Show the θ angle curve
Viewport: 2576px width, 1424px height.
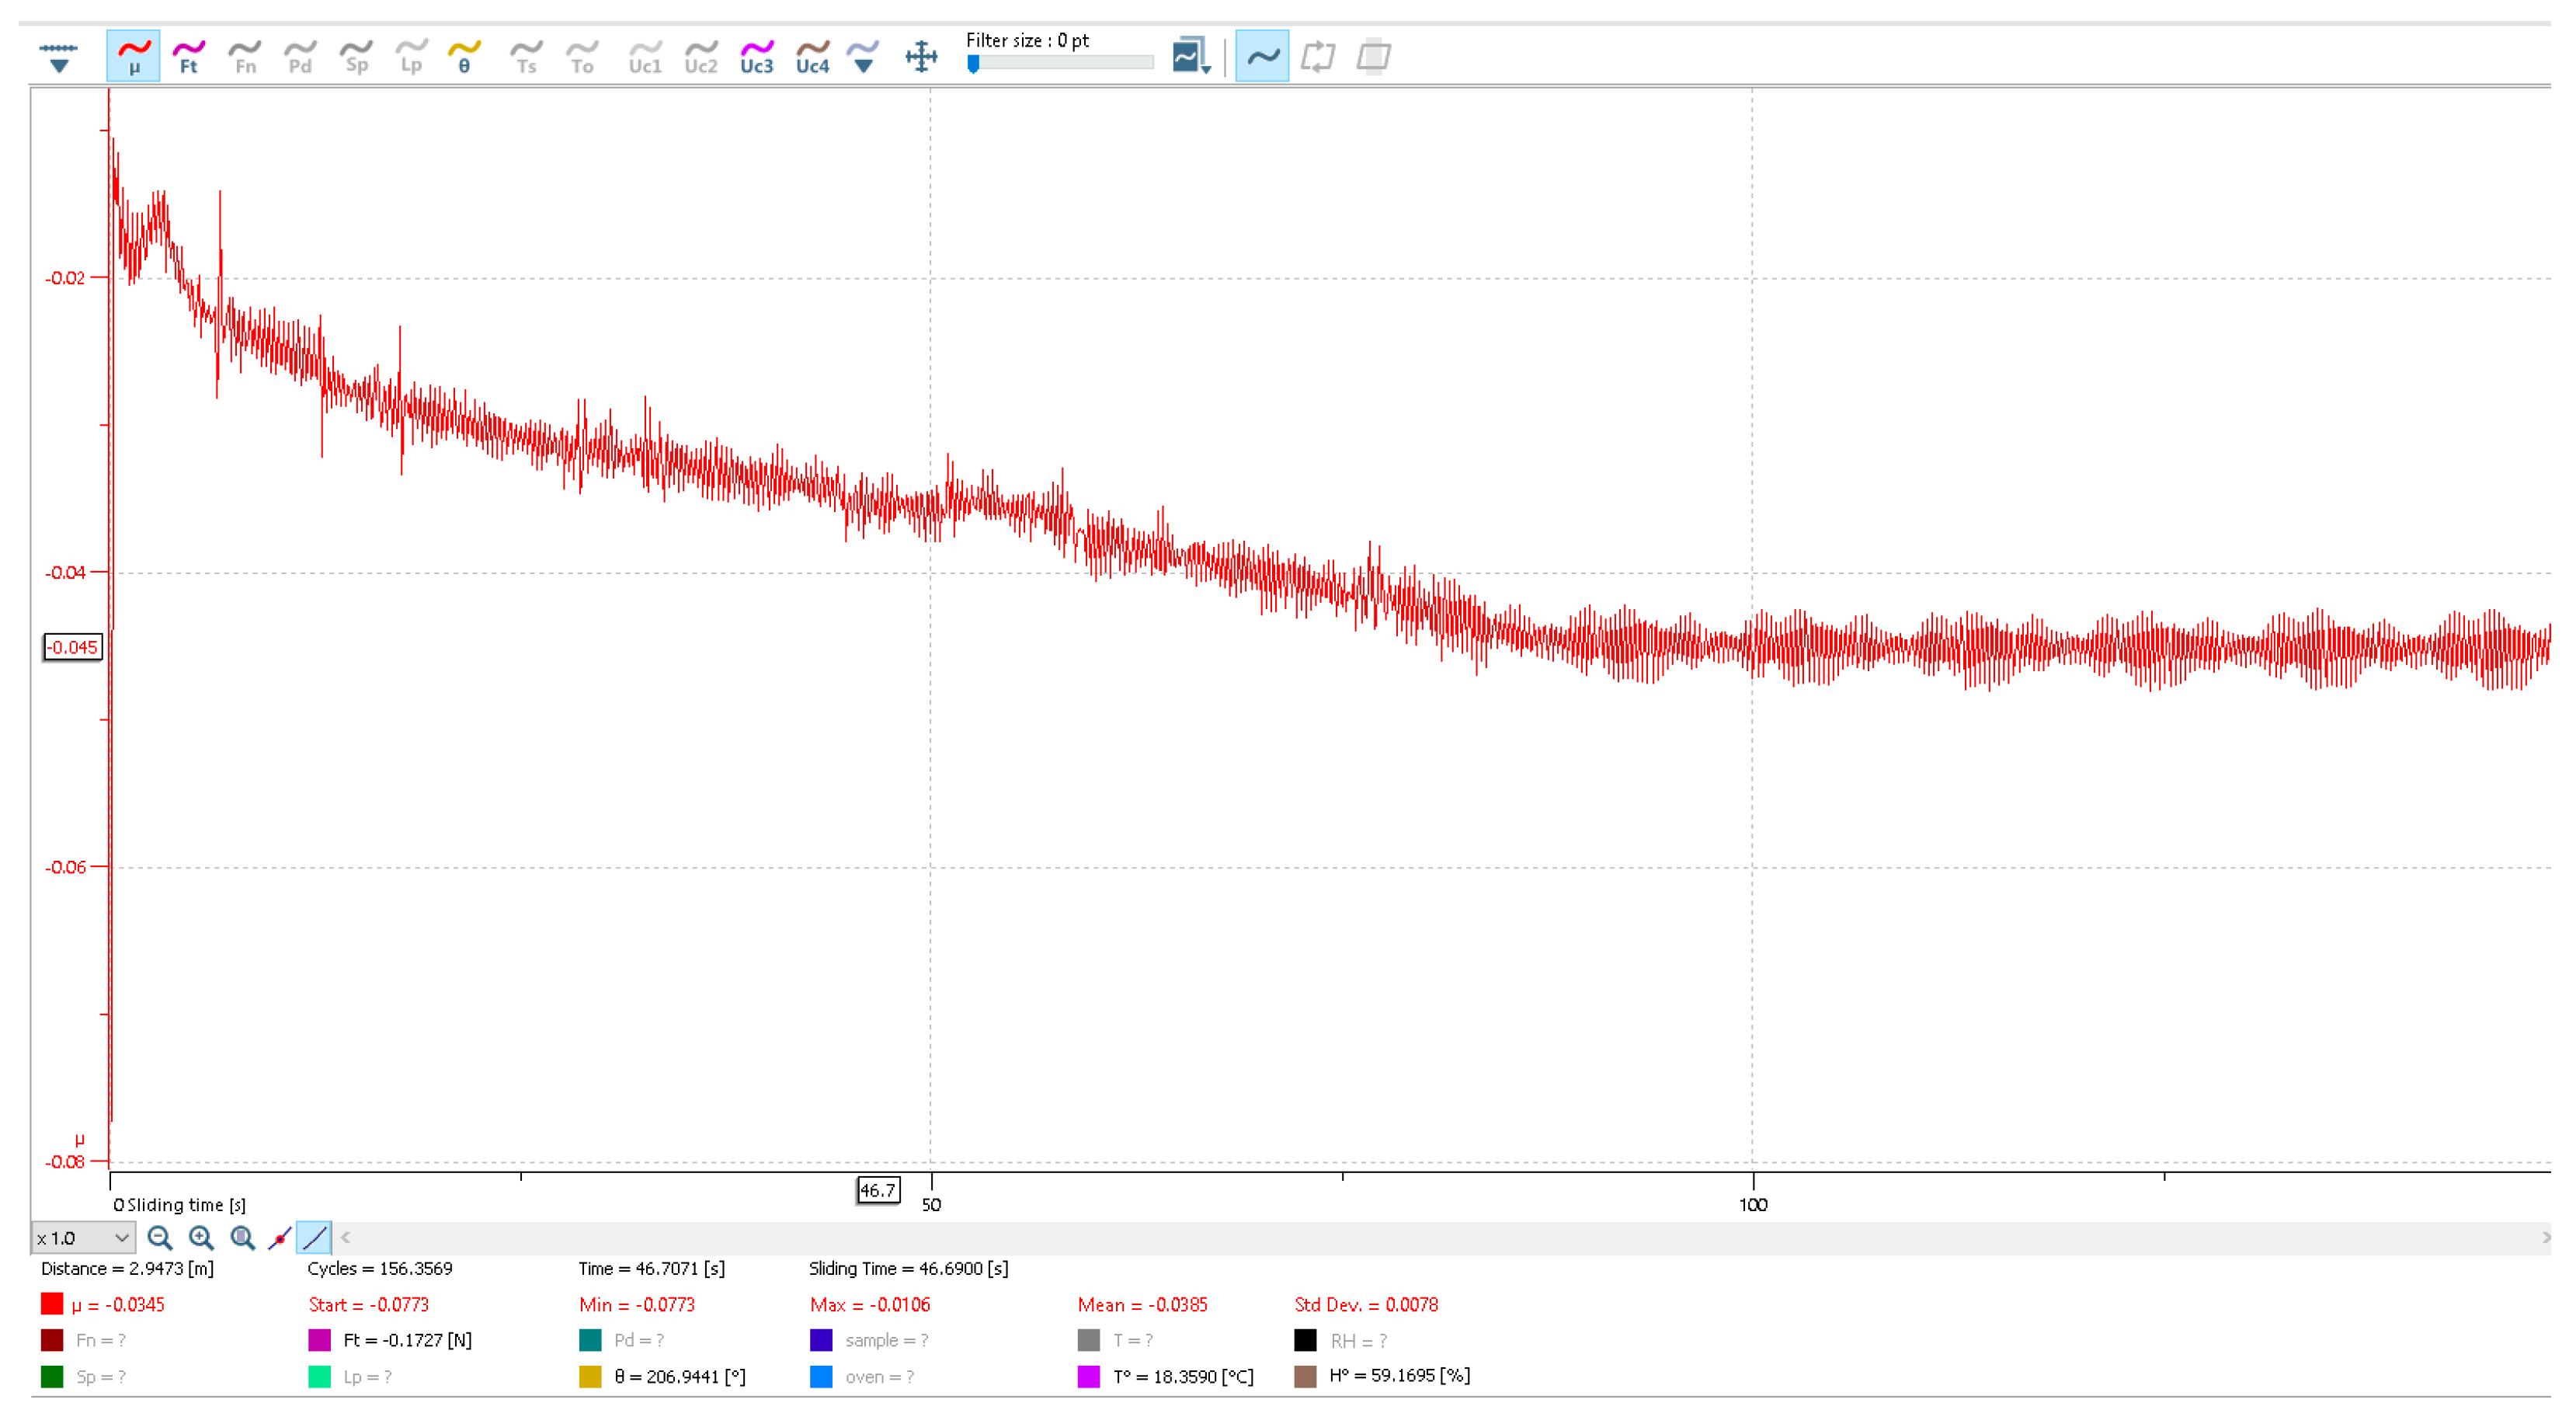pos(464,56)
